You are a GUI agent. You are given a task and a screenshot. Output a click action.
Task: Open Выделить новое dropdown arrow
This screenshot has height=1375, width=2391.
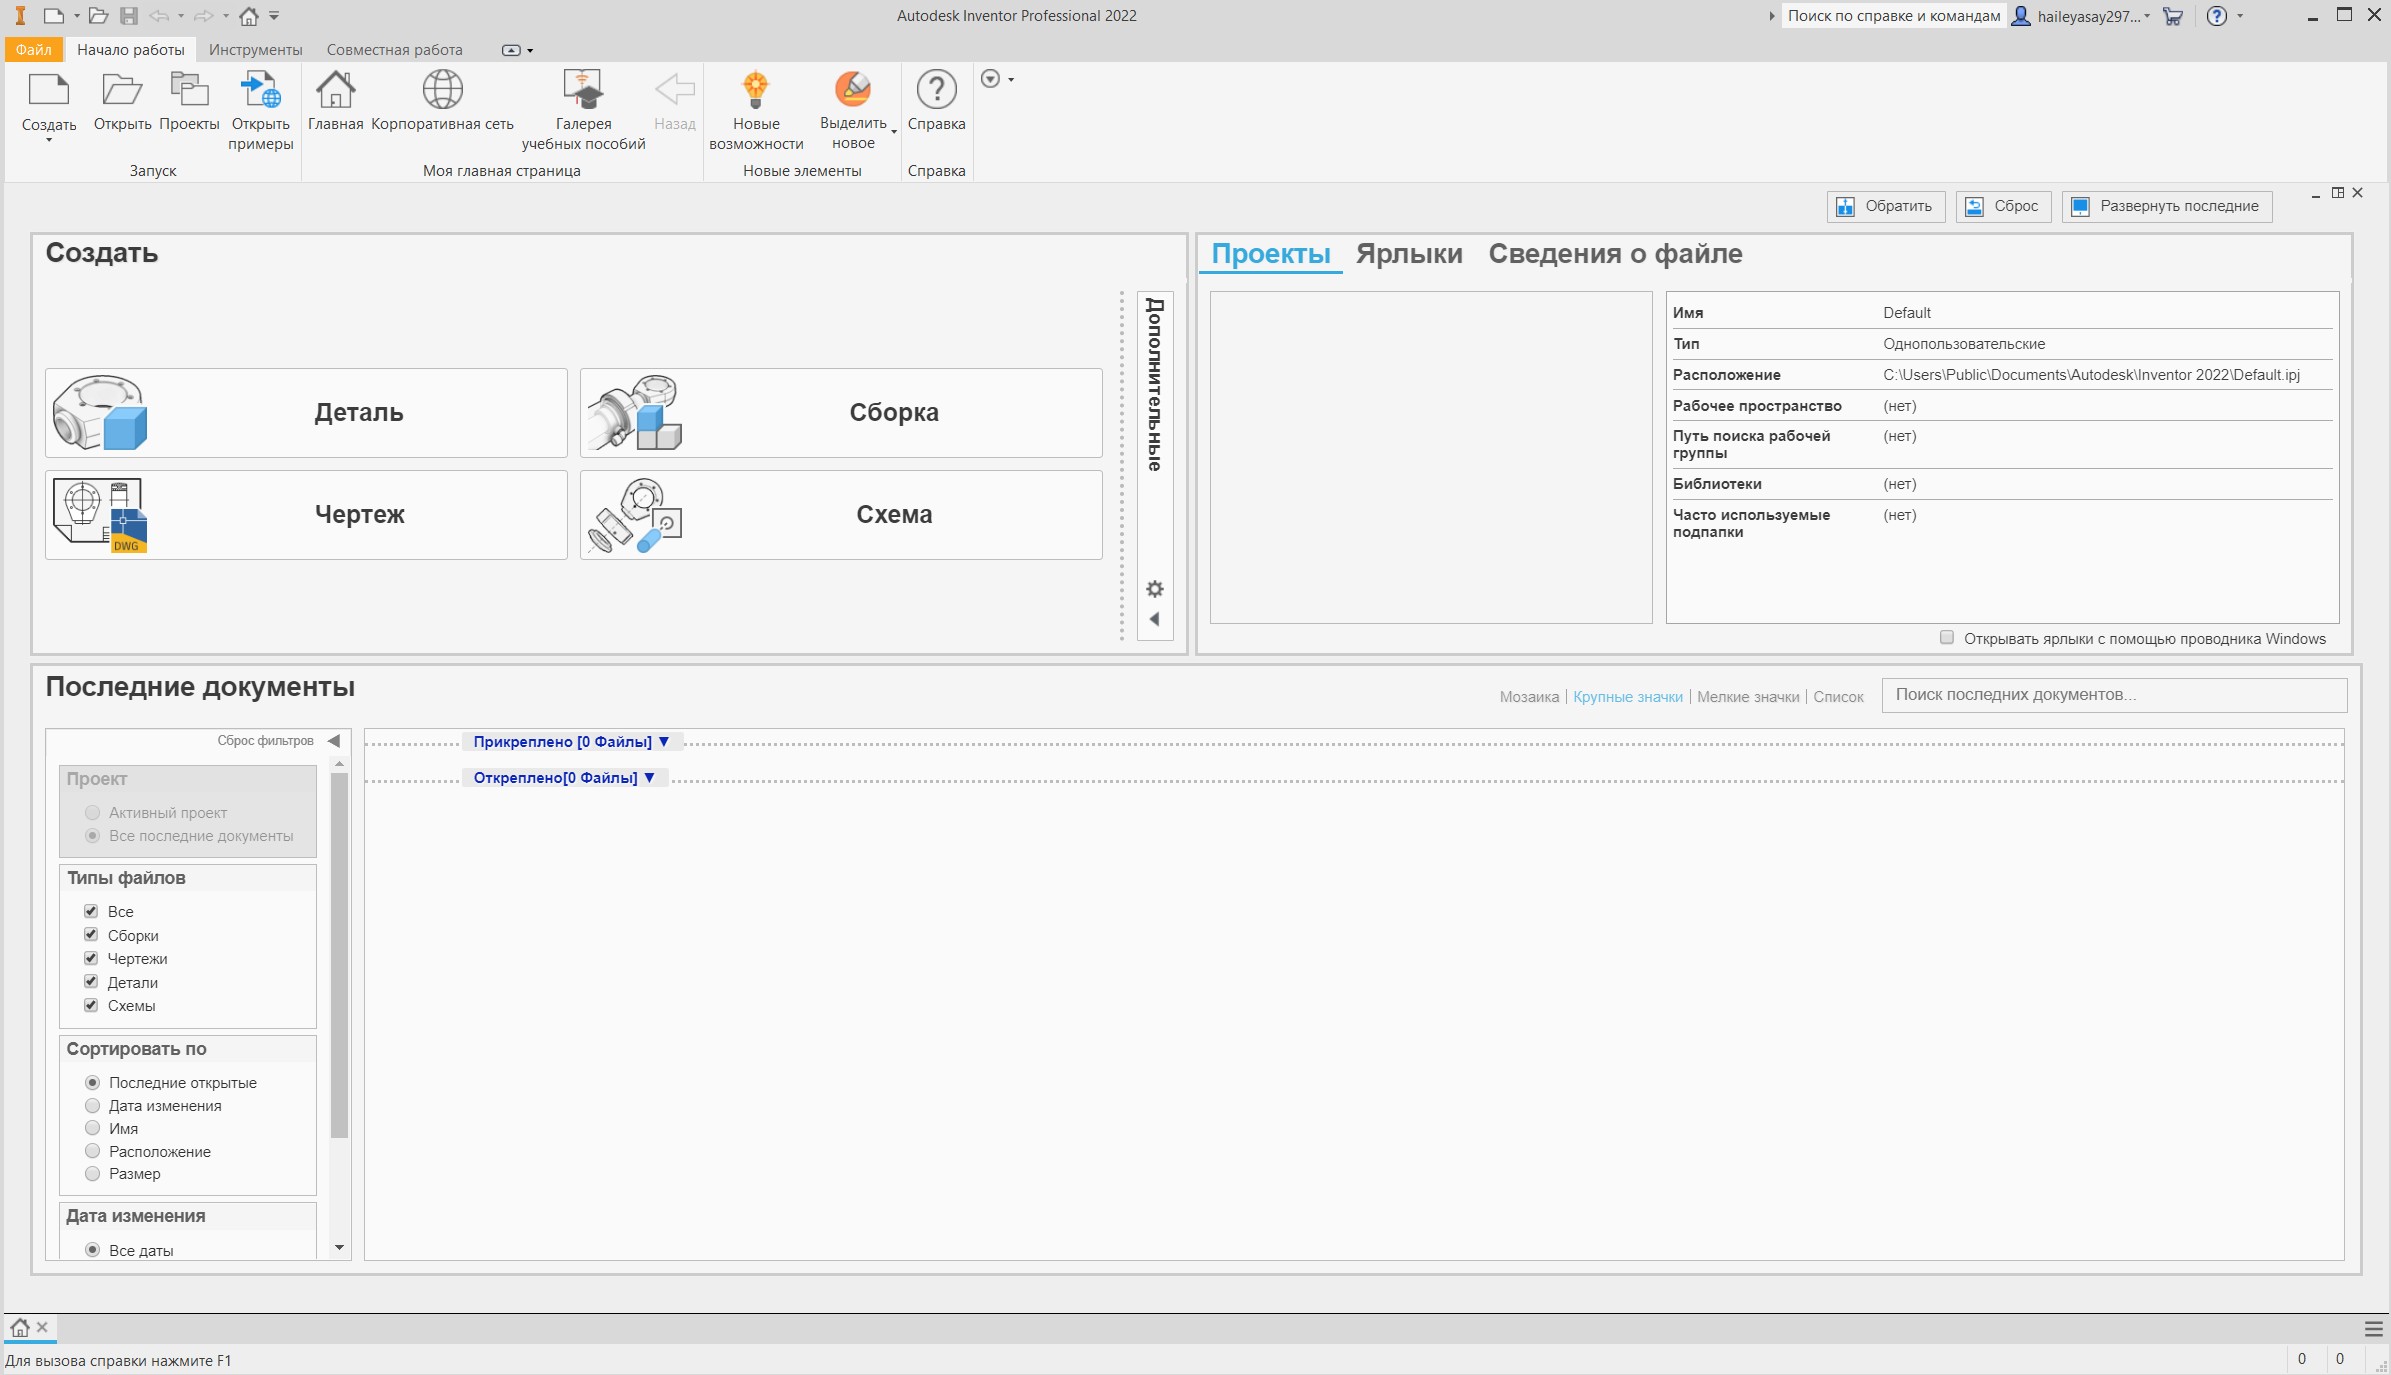click(894, 131)
